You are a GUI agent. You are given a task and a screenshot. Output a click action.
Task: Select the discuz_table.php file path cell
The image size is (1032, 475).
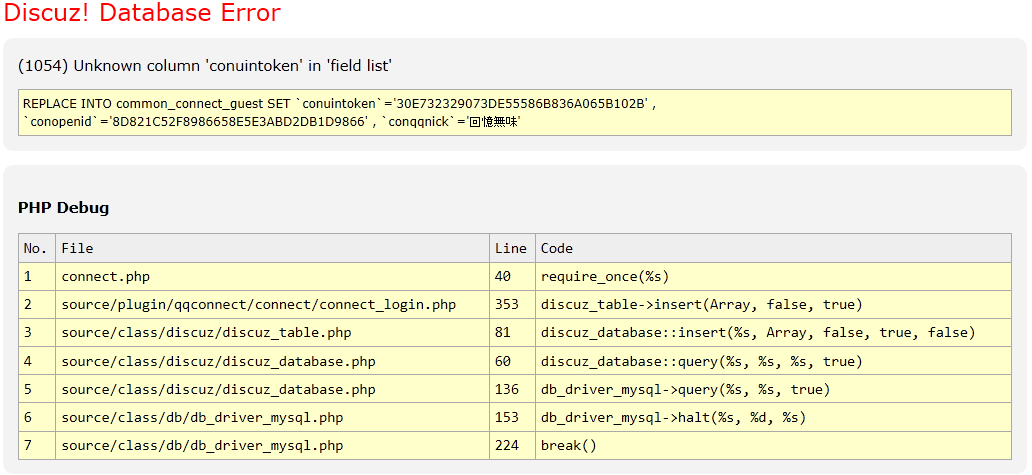click(206, 332)
